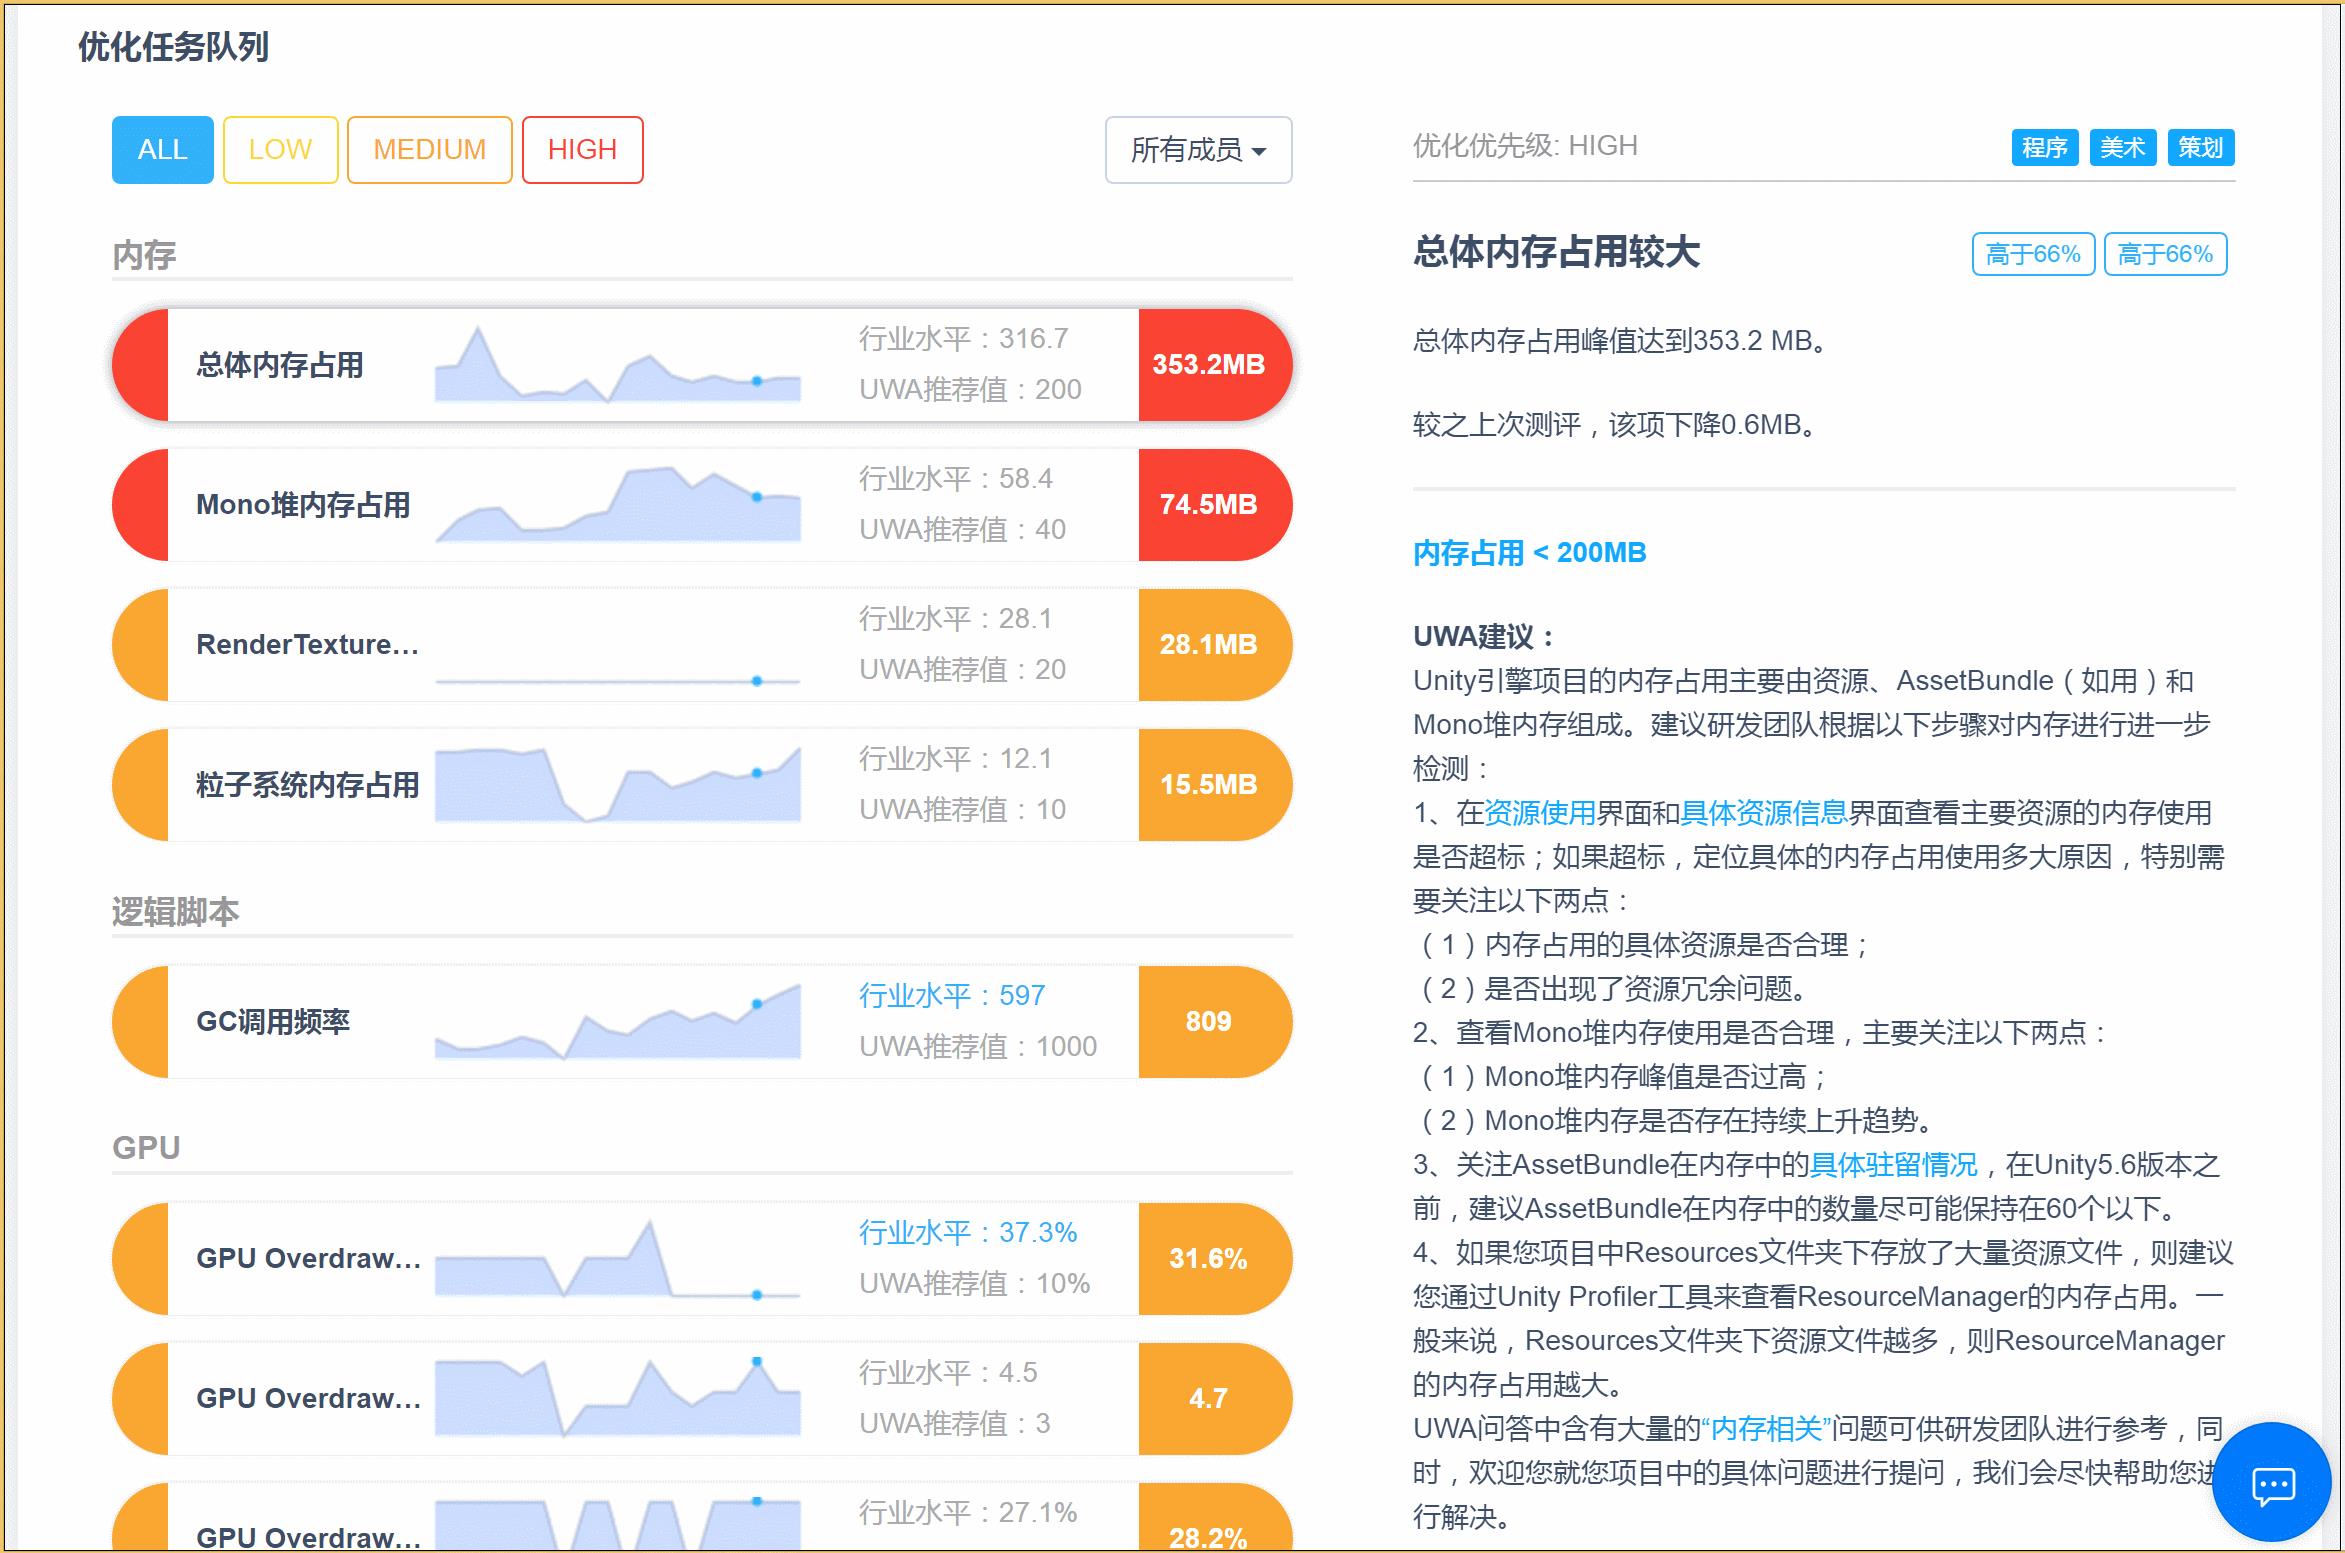Click the 策划 role tag
2345x1553 pixels.
pos(2200,148)
